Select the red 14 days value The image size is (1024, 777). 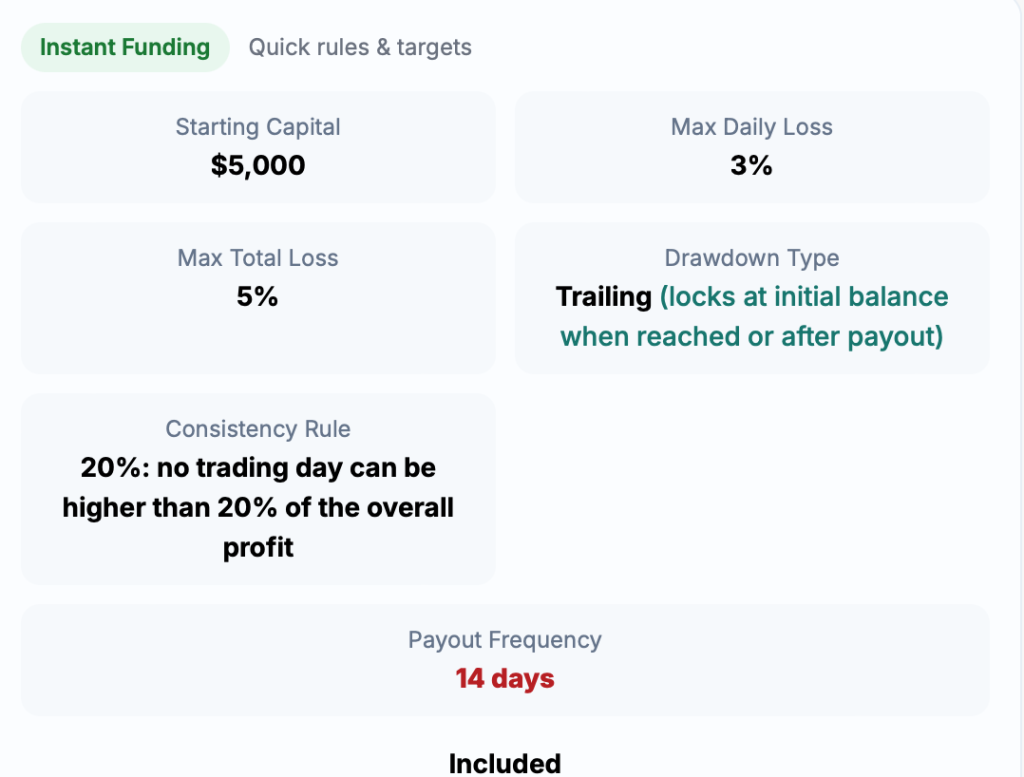pyautogui.click(x=504, y=679)
